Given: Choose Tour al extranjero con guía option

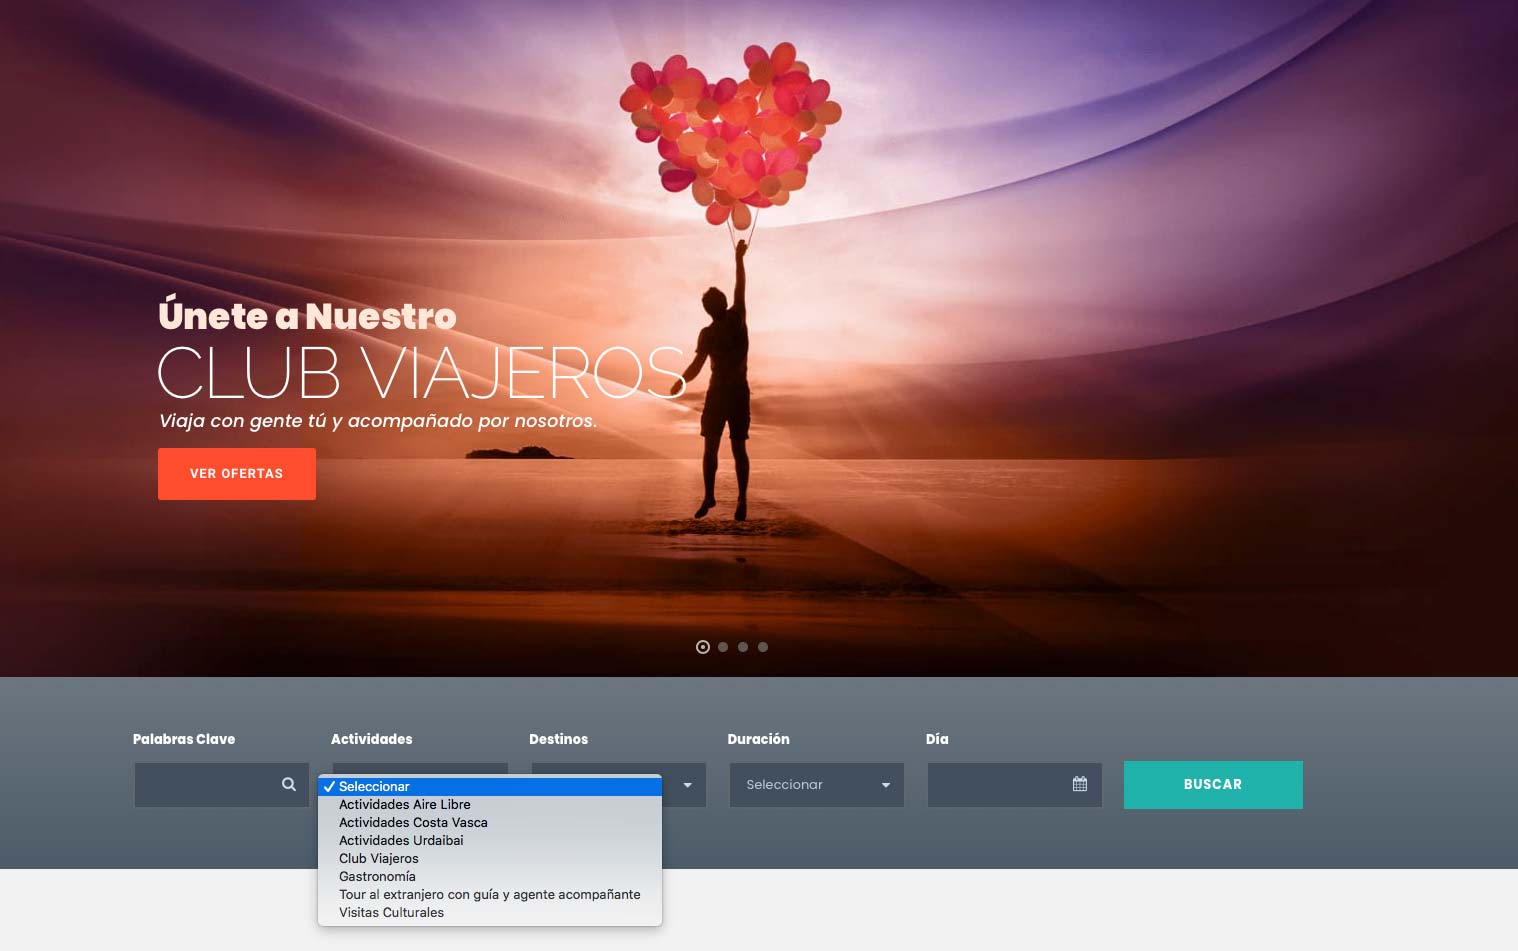Looking at the screenshot, I should click(490, 895).
